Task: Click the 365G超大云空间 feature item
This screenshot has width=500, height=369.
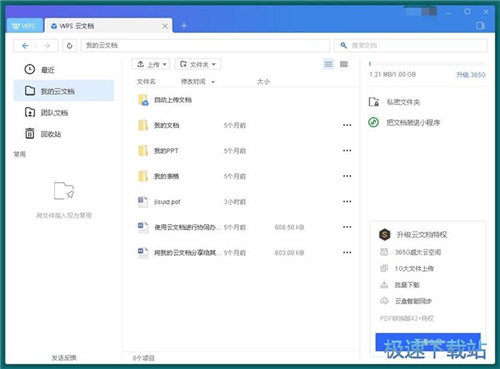Action: point(411,252)
